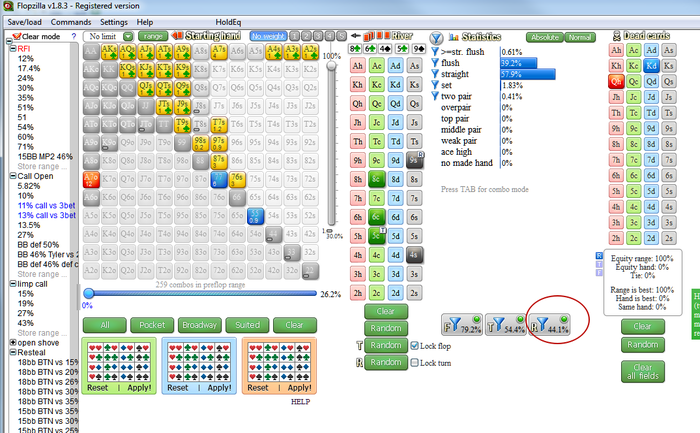Screen dimensions: 700x433
Task: Deselect the 5c turn card on board
Action: coord(376,235)
